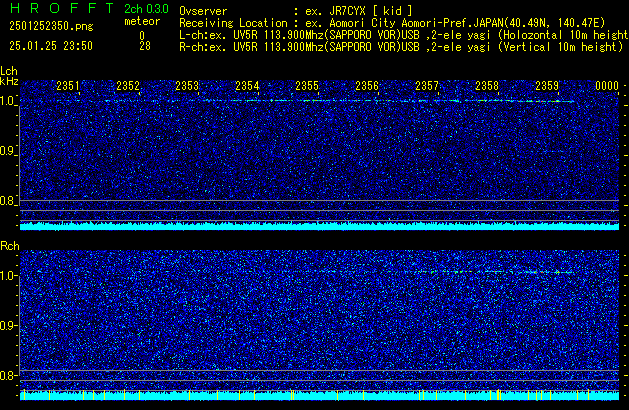Click the 2359 time marker
This screenshot has width=629, height=410.
547,86
